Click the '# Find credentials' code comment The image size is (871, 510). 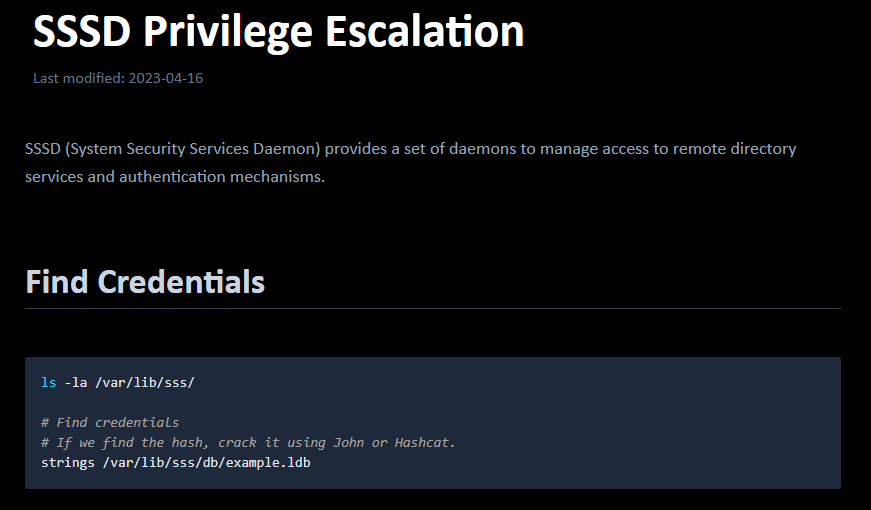point(110,422)
